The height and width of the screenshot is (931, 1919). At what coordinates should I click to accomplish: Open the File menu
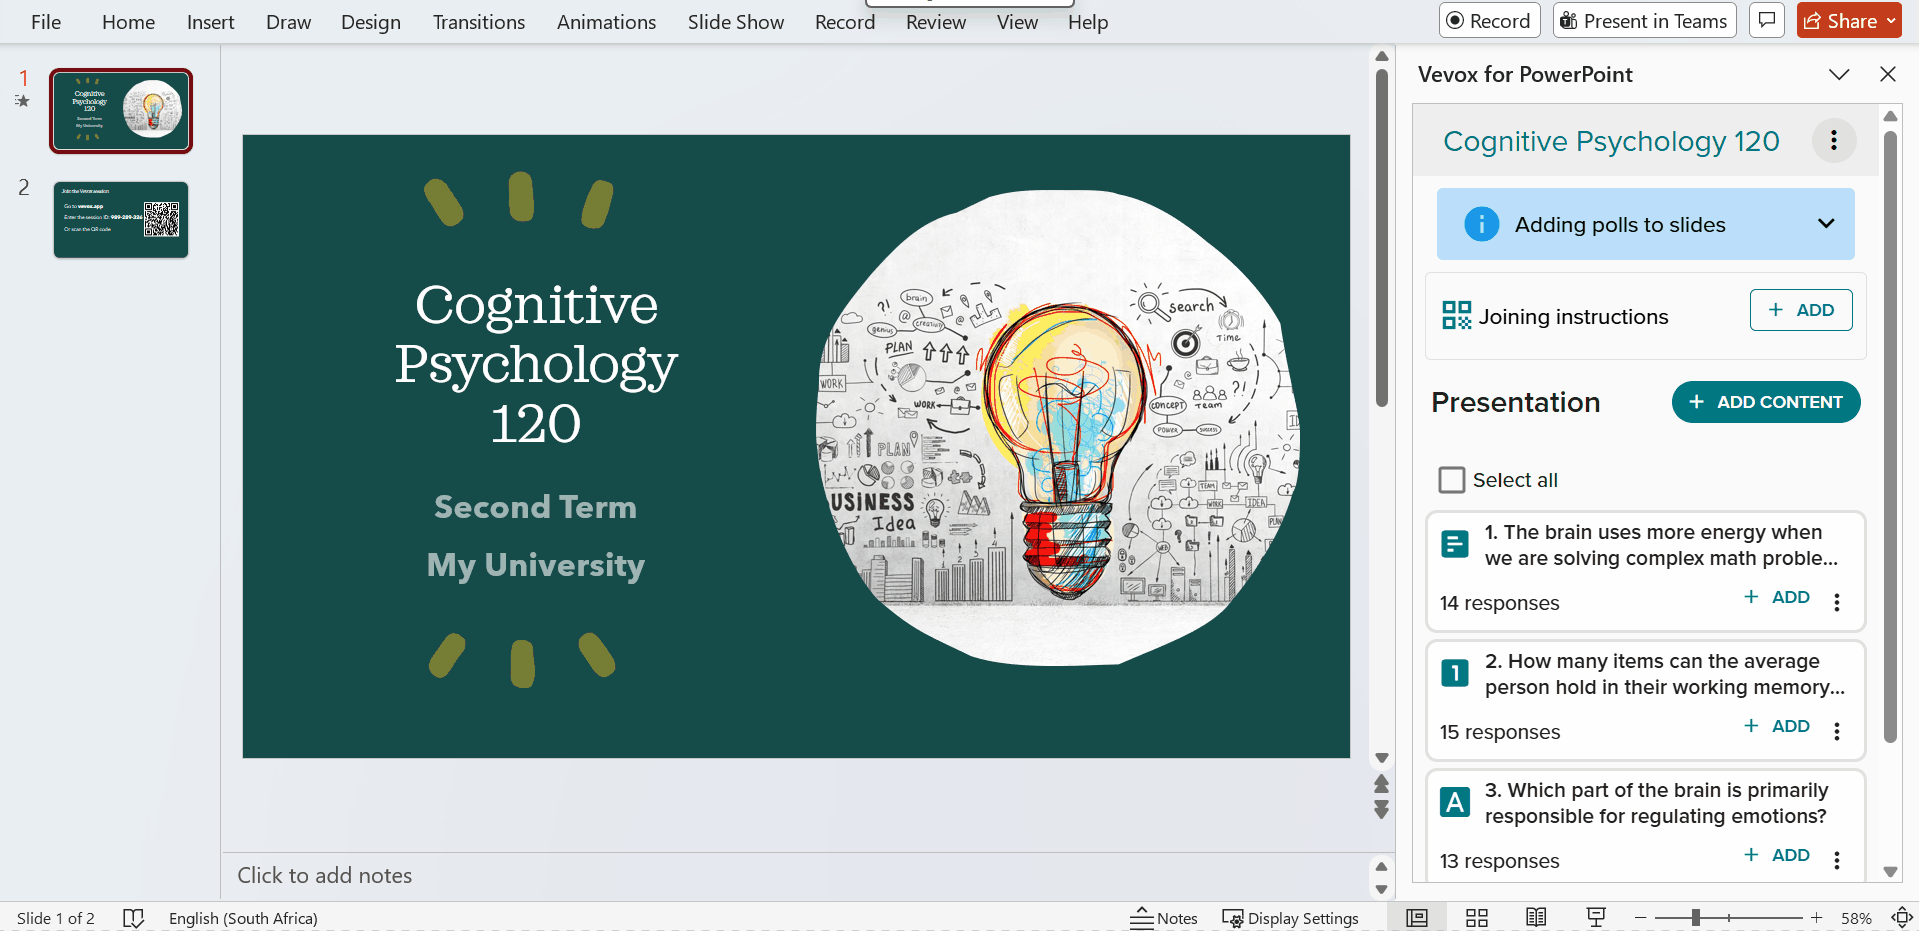click(x=46, y=22)
